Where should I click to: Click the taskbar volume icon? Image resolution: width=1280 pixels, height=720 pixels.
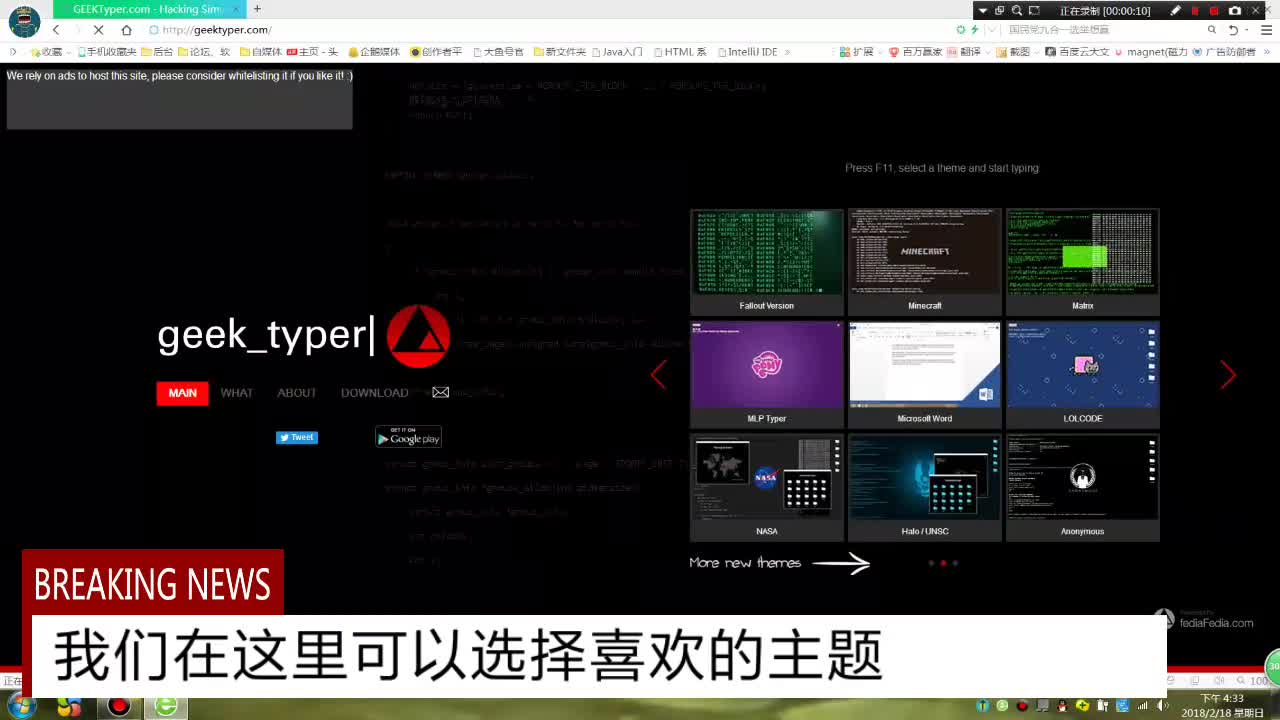1161,706
